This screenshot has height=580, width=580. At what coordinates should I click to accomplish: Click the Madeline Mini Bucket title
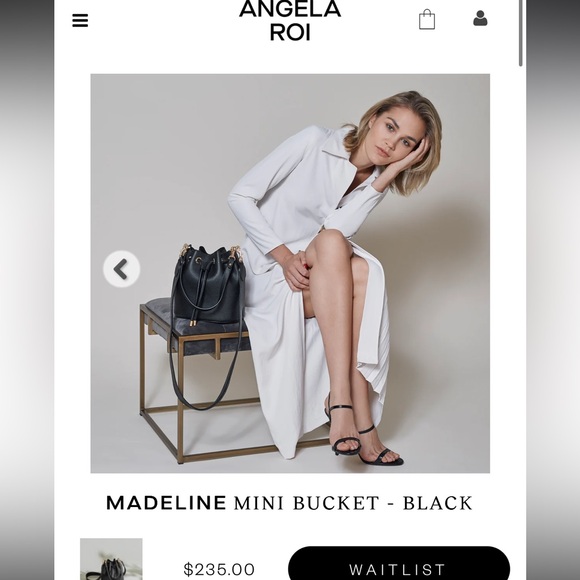289,503
